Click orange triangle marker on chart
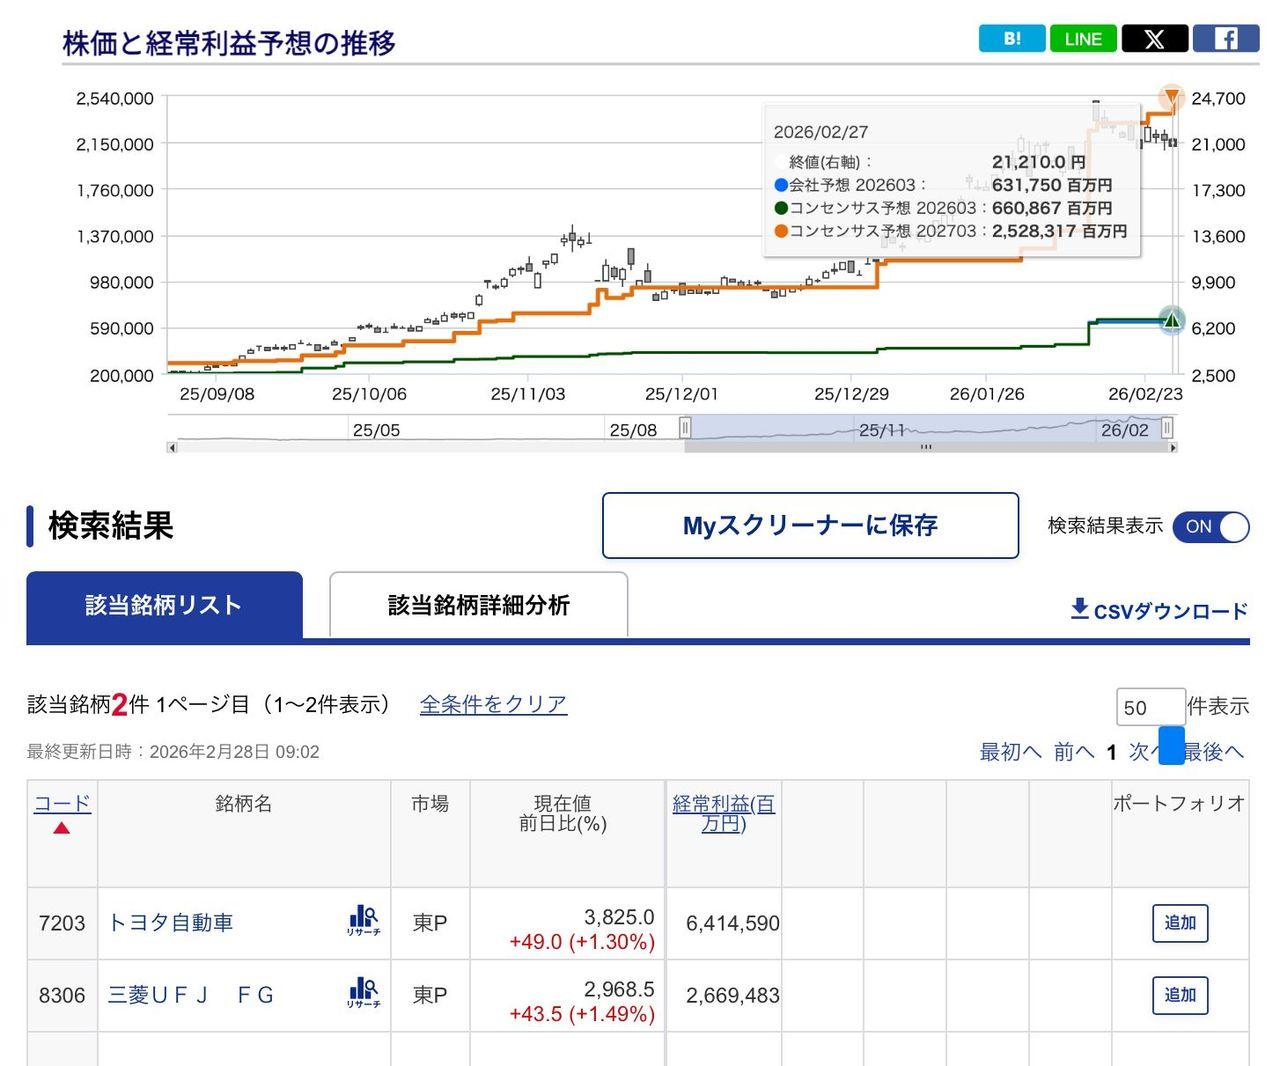The width and height of the screenshot is (1280, 1066). coord(1171,97)
